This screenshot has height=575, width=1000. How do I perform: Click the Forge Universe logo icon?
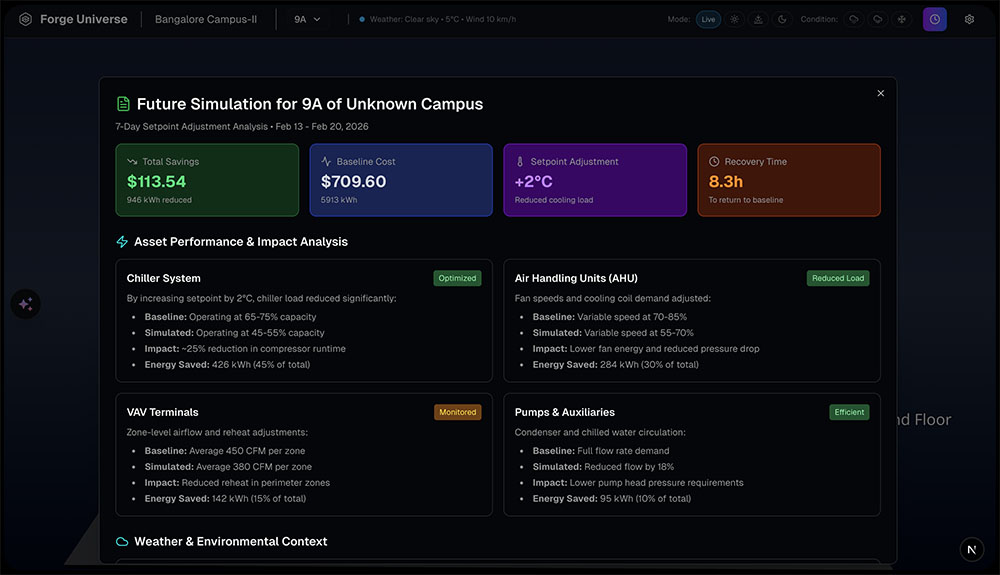pos(25,19)
